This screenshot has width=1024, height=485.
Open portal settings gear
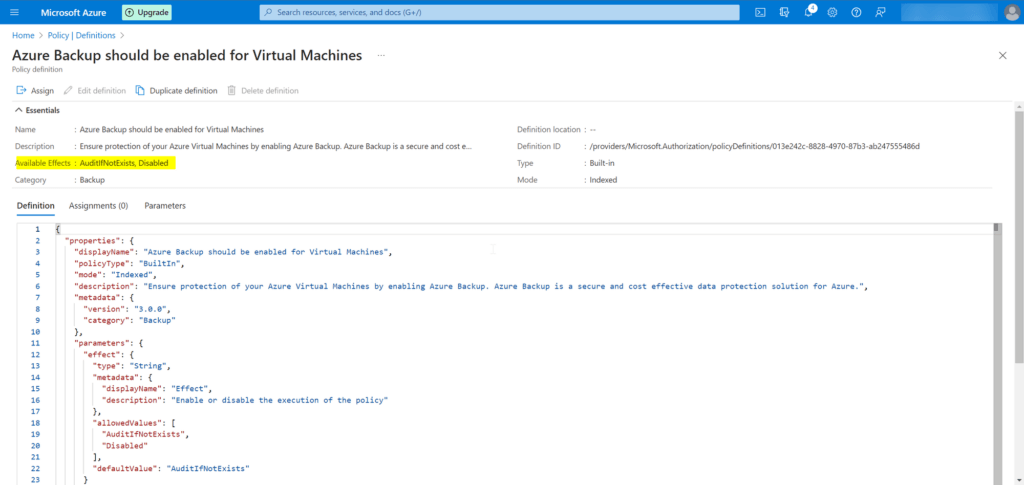[832, 12]
